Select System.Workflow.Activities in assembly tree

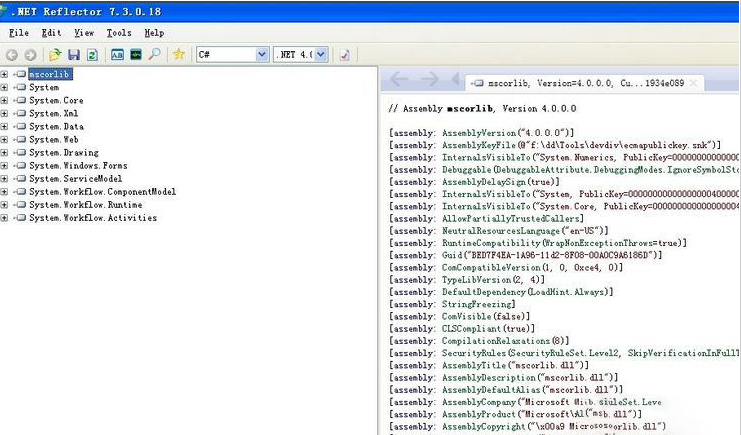click(92, 218)
